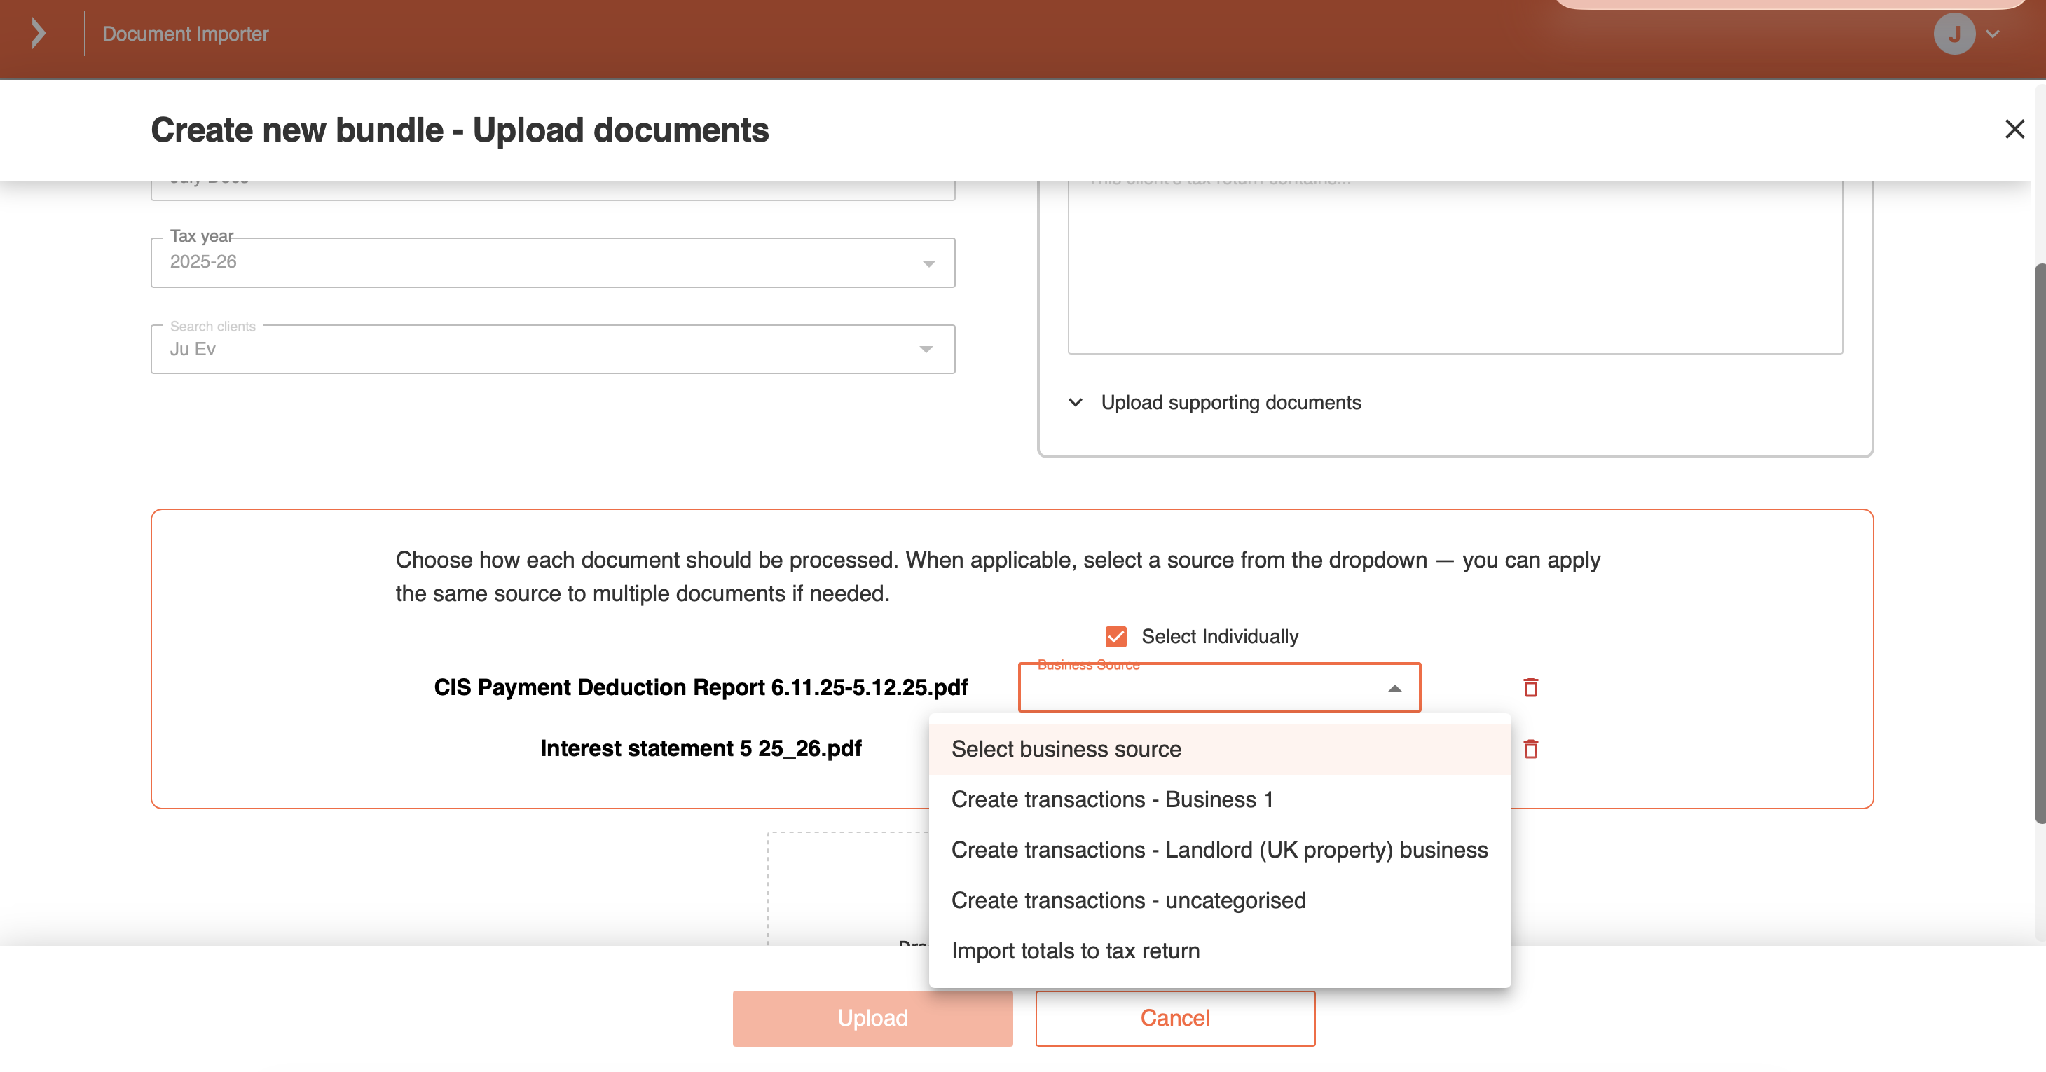Open the Search clients dropdown
The image size is (2046, 1072).
tap(553, 349)
